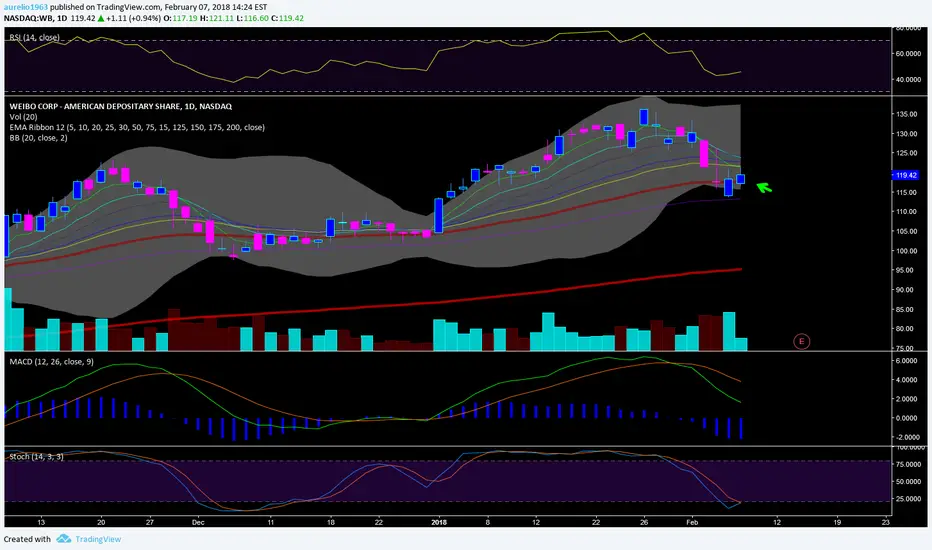Select the RSI (14, close) indicator label
Viewport: 932px width, 550px height.
(34, 37)
